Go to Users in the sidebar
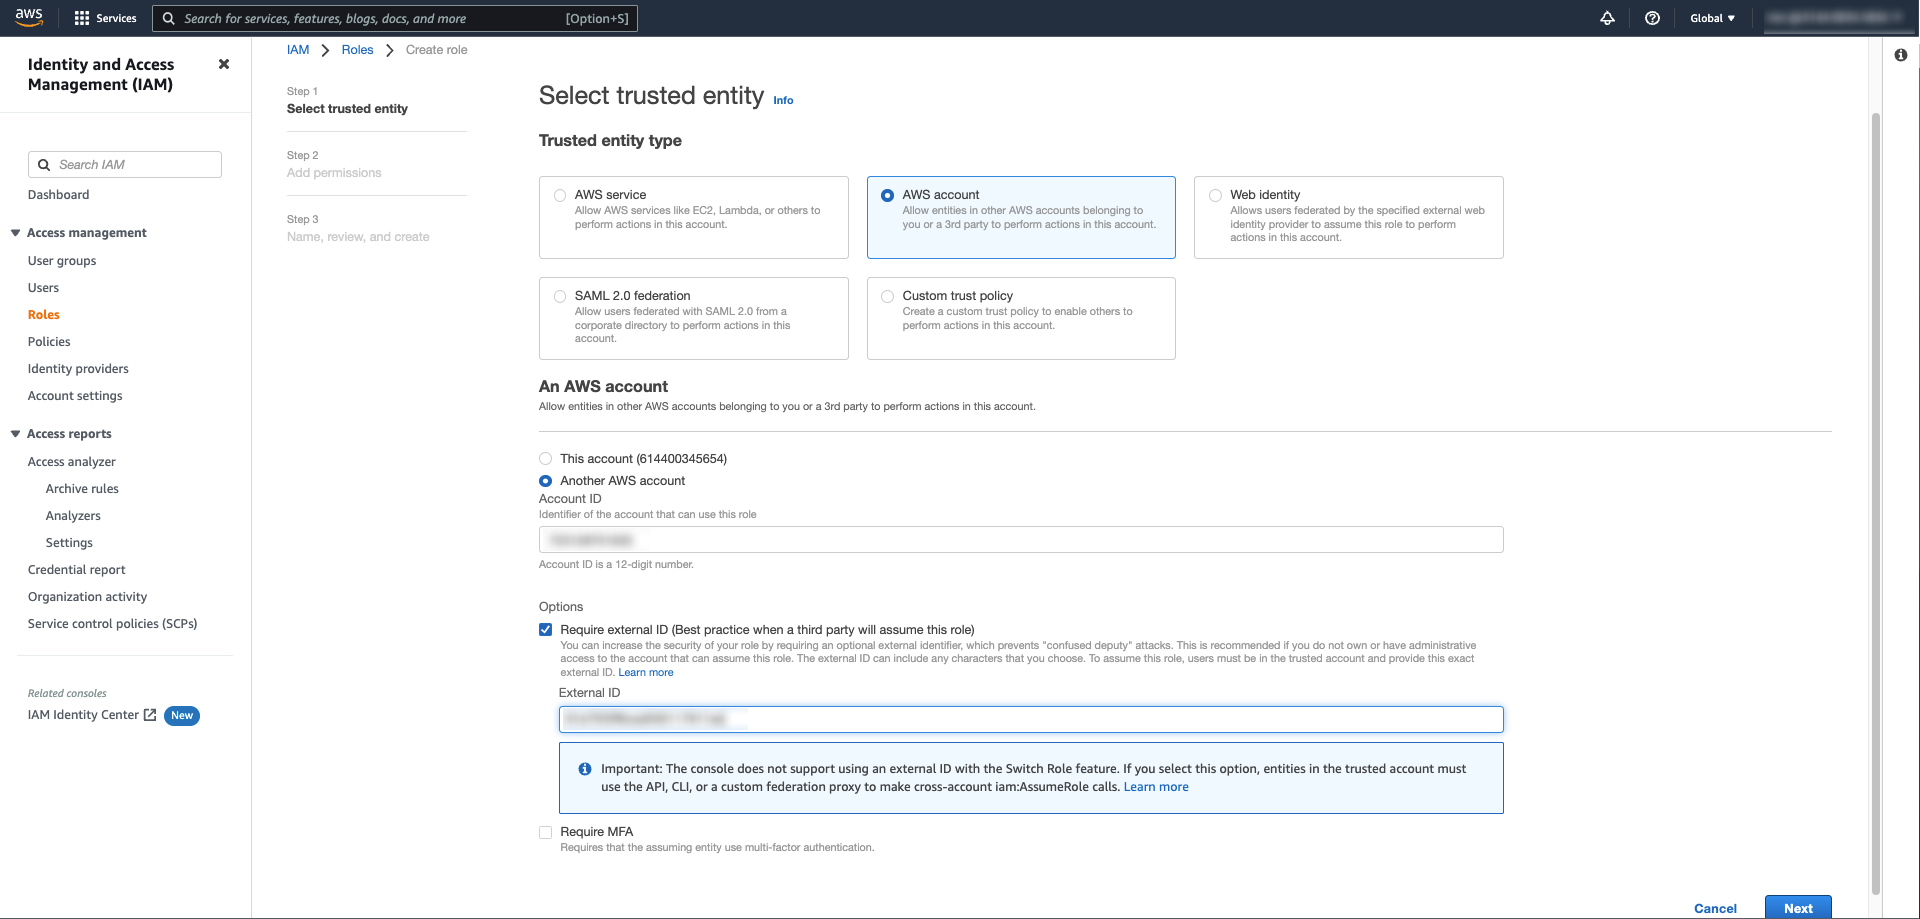 (x=43, y=288)
